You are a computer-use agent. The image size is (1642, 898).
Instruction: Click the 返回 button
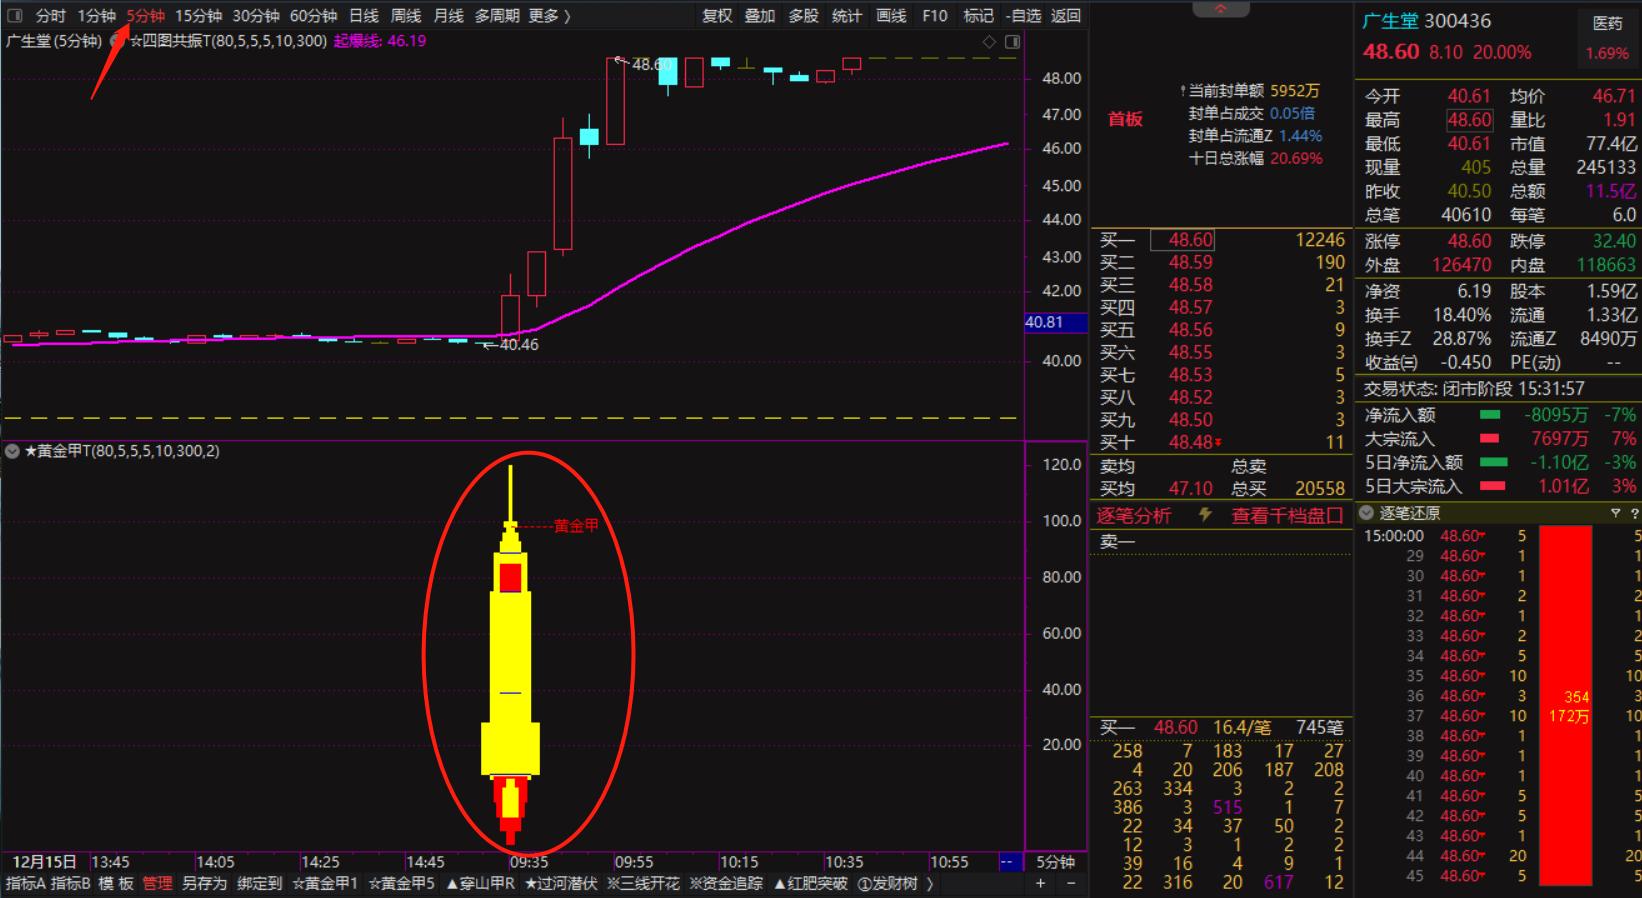[1066, 16]
